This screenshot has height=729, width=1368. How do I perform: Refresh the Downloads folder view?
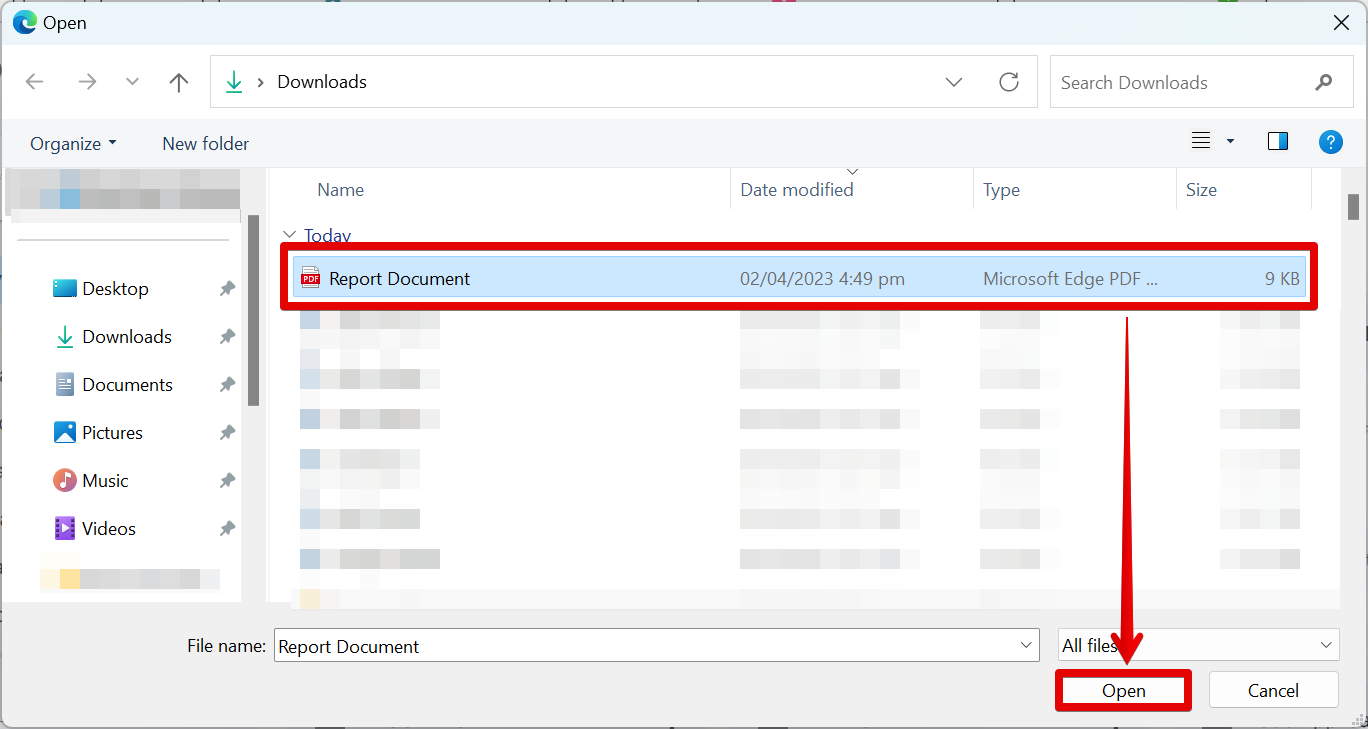pos(1009,82)
